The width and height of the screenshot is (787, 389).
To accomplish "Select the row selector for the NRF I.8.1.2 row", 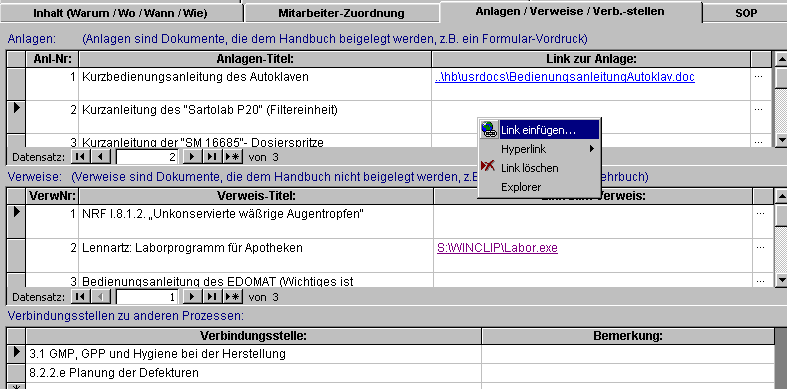I will 16,221.
